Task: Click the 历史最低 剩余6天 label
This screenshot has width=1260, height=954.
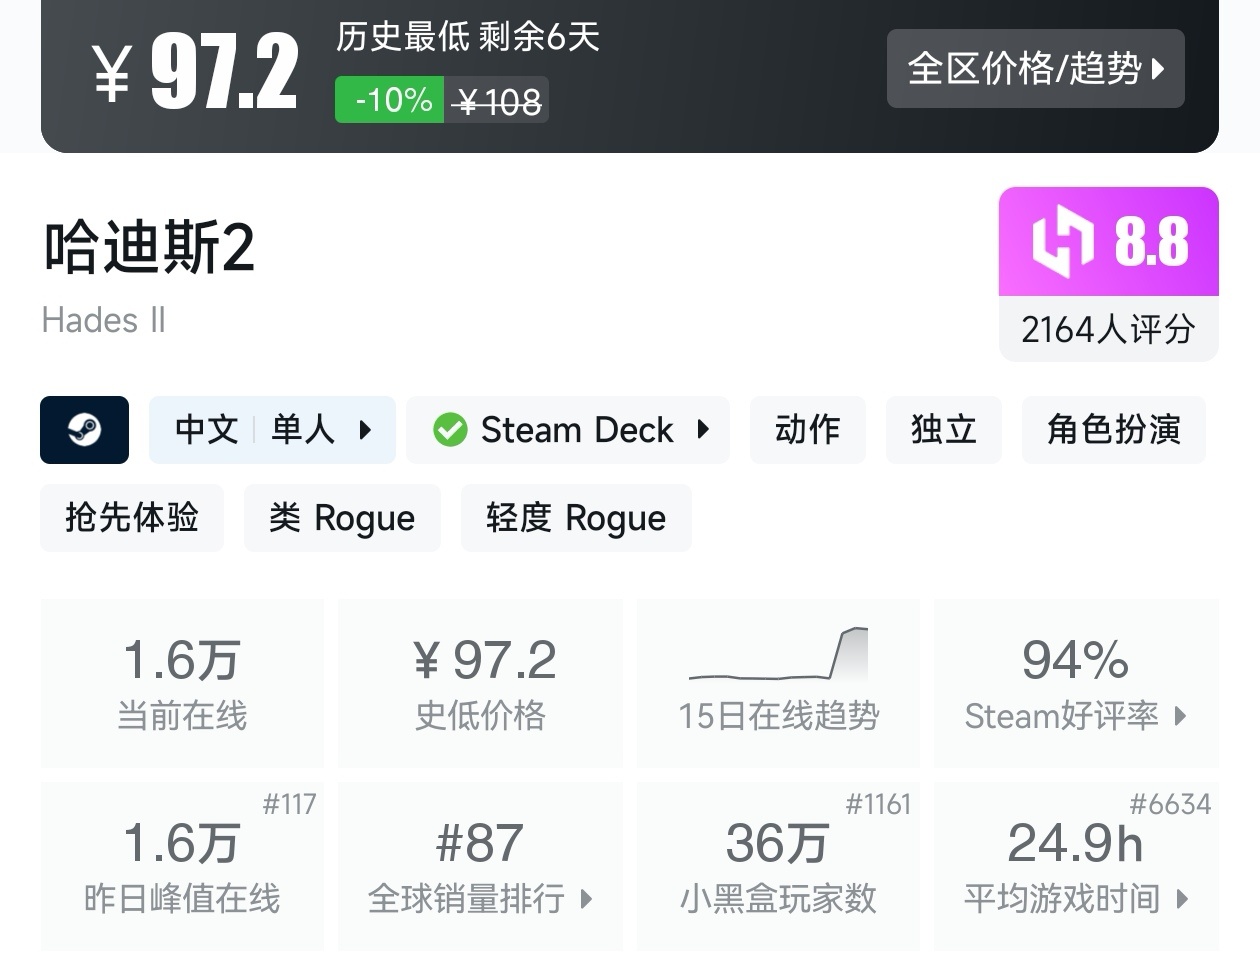Action: pyautogui.click(x=467, y=37)
